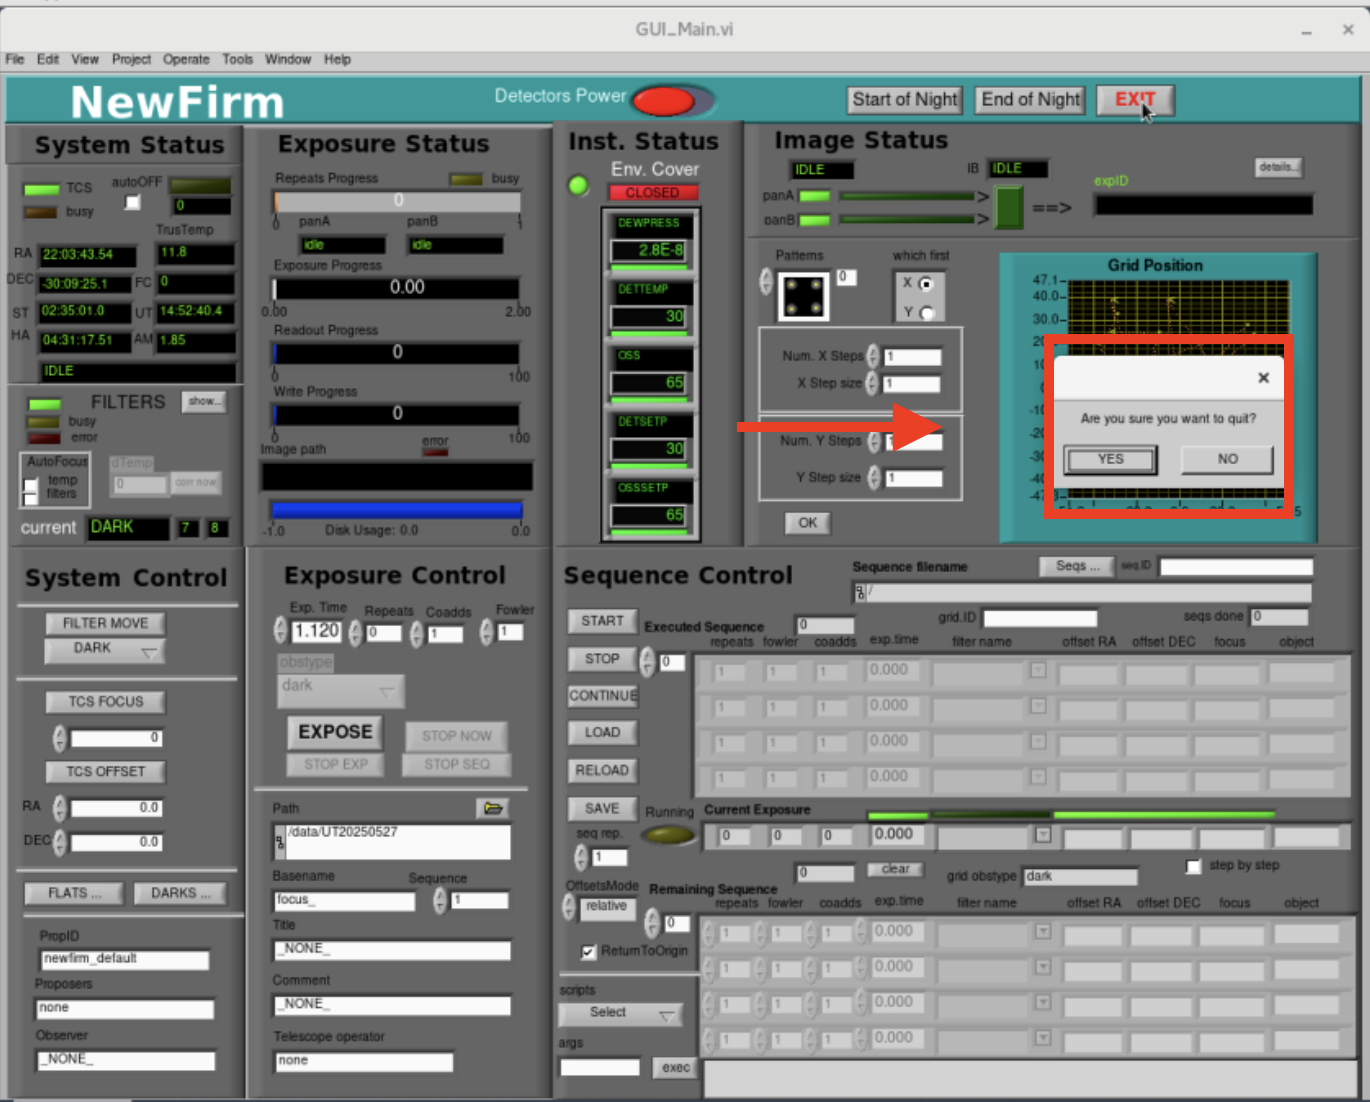Open the DARK filter dropdown in System Control

point(105,650)
